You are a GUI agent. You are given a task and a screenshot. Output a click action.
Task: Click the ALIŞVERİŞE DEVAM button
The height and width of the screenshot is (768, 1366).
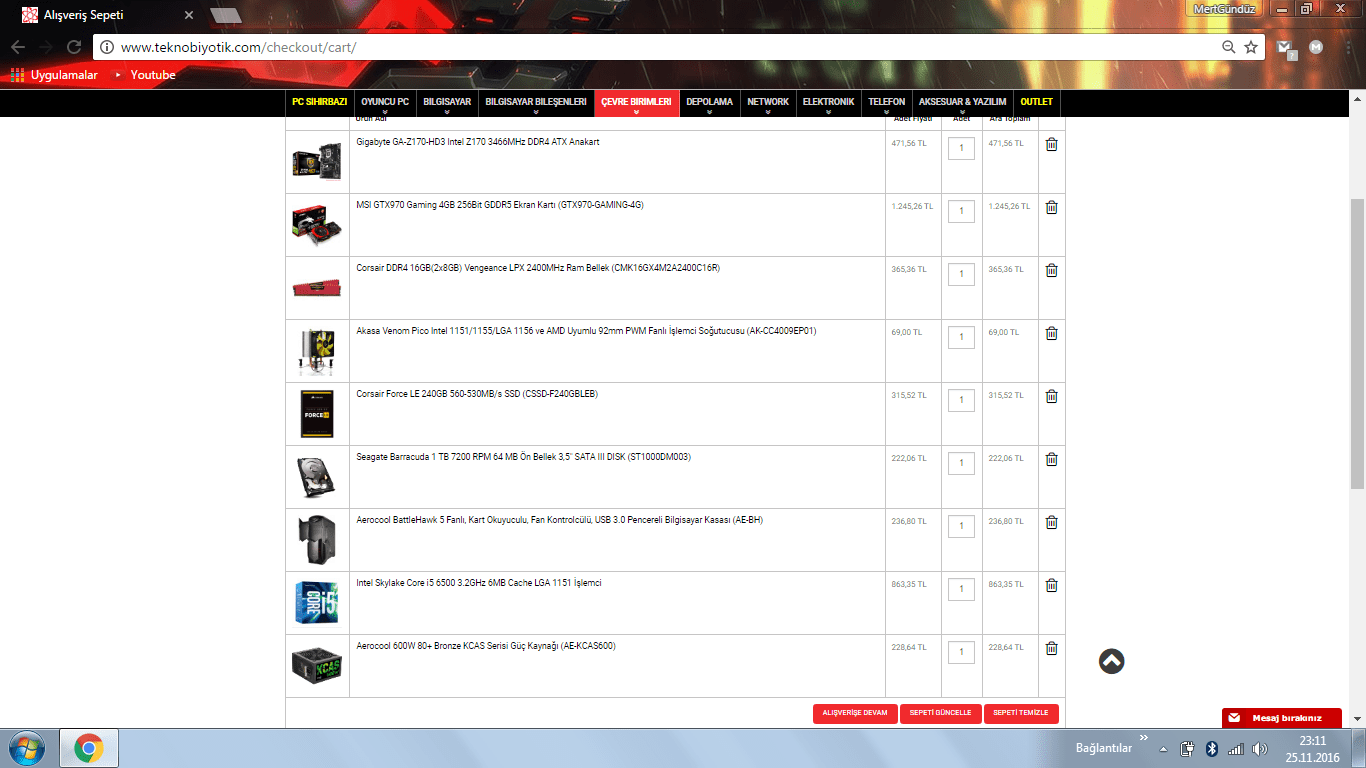(x=855, y=714)
